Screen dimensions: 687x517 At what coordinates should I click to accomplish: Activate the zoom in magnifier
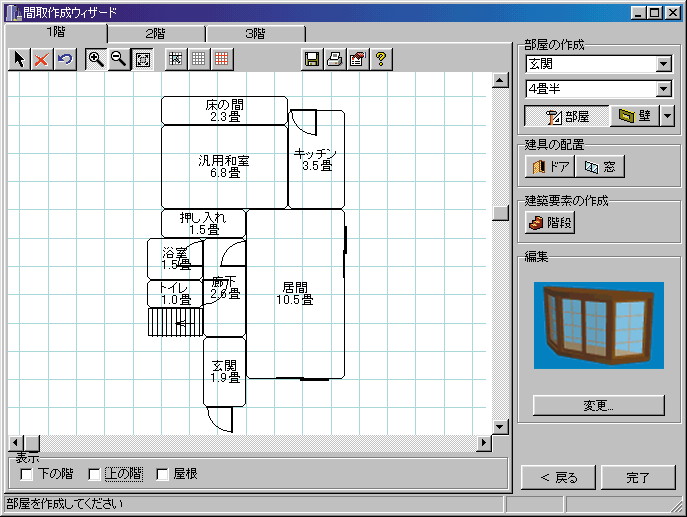click(x=96, y=60)
